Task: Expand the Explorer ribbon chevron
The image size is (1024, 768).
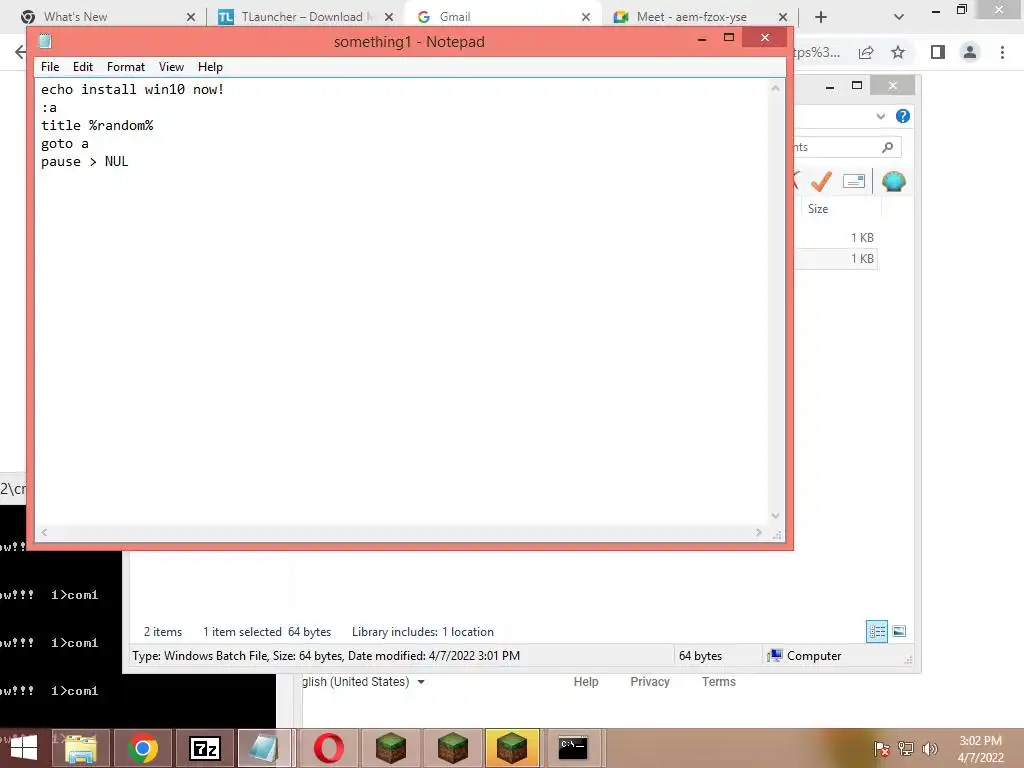Action: 880,116
